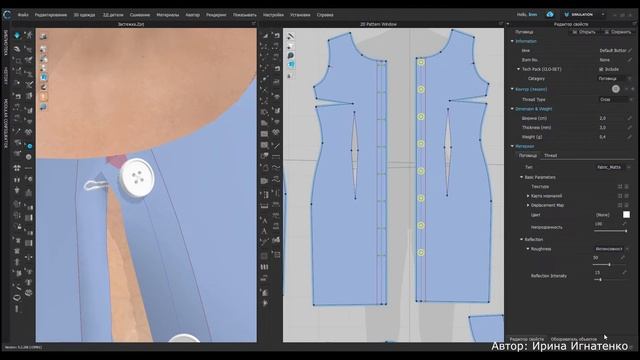Click pencil icon beside Непрозрачность value 100
Screen dimensions: 640x360
click(624, 224)
